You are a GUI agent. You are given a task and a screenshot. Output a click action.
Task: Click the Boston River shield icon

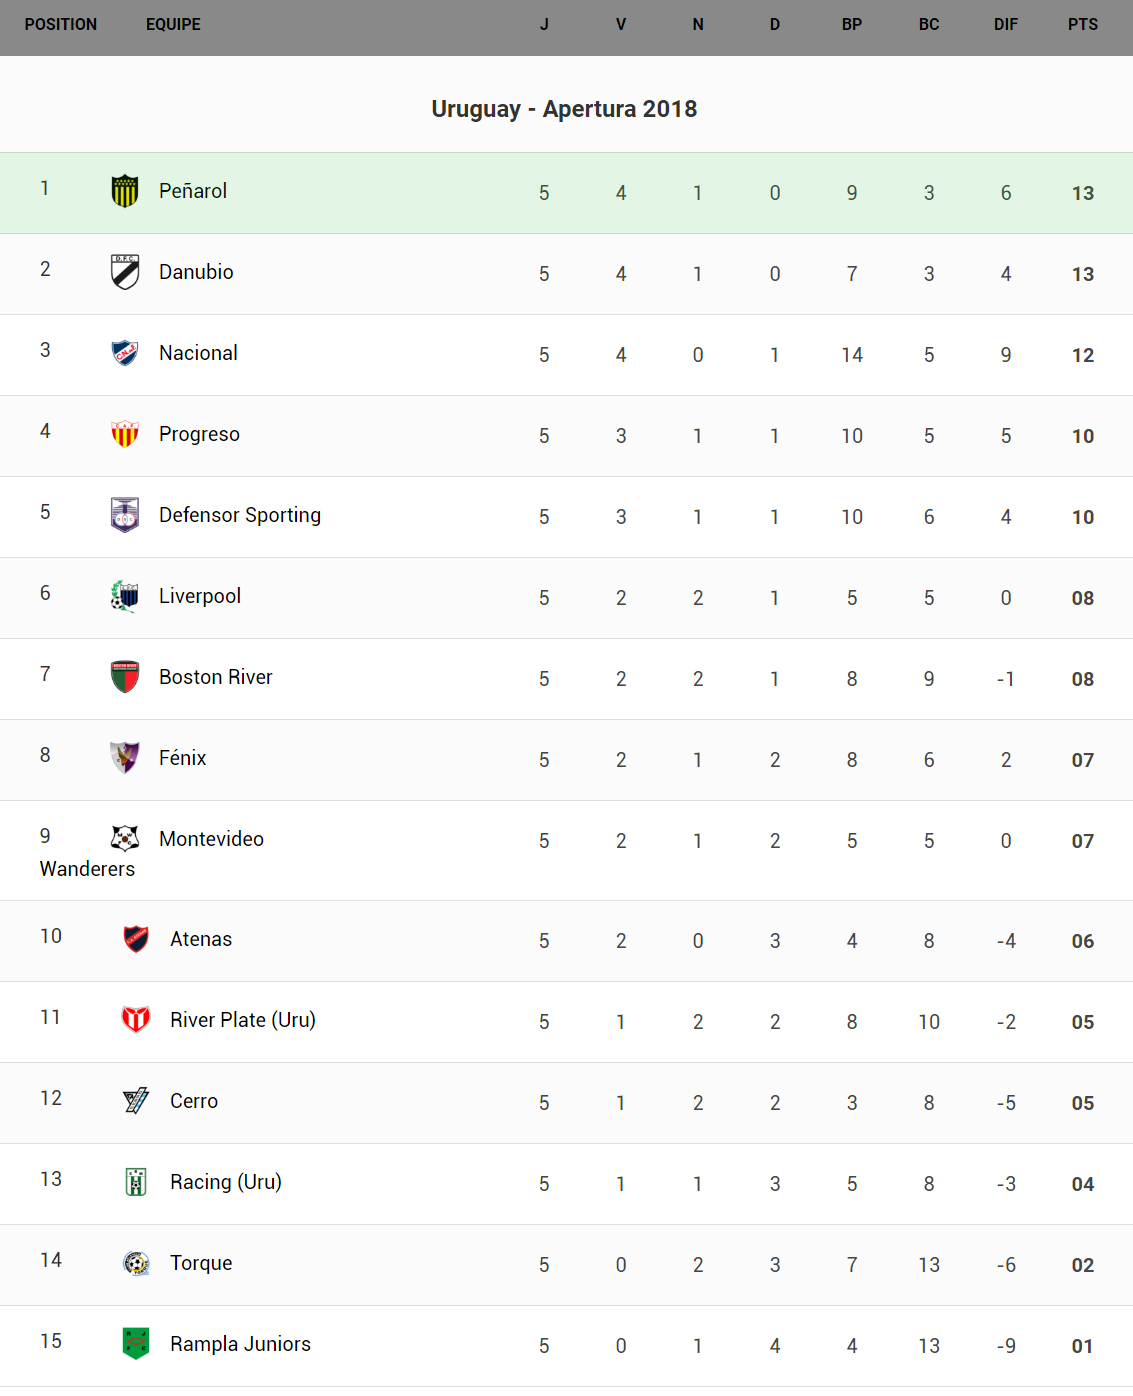click(x=125, y=677)
